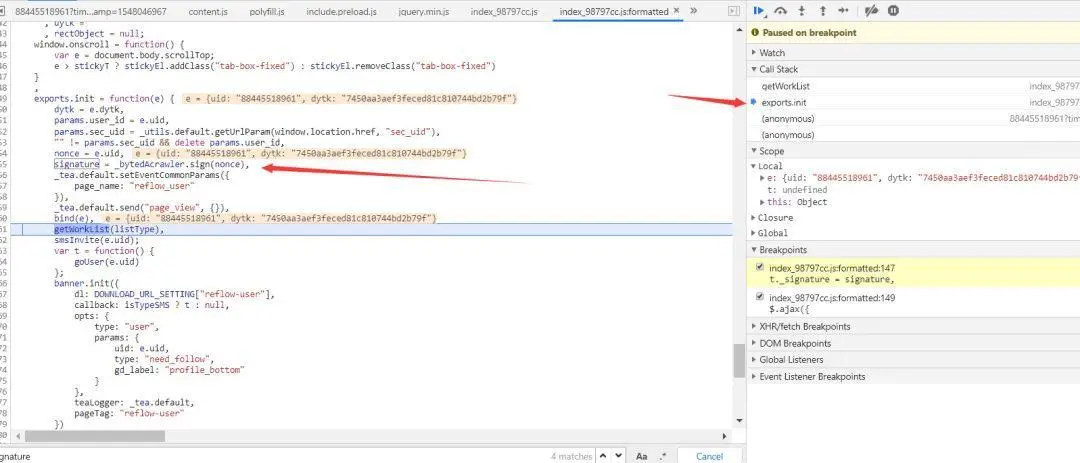Select getWorkList call stack frame
The image size is (1080, 463).
click(913, 86)
